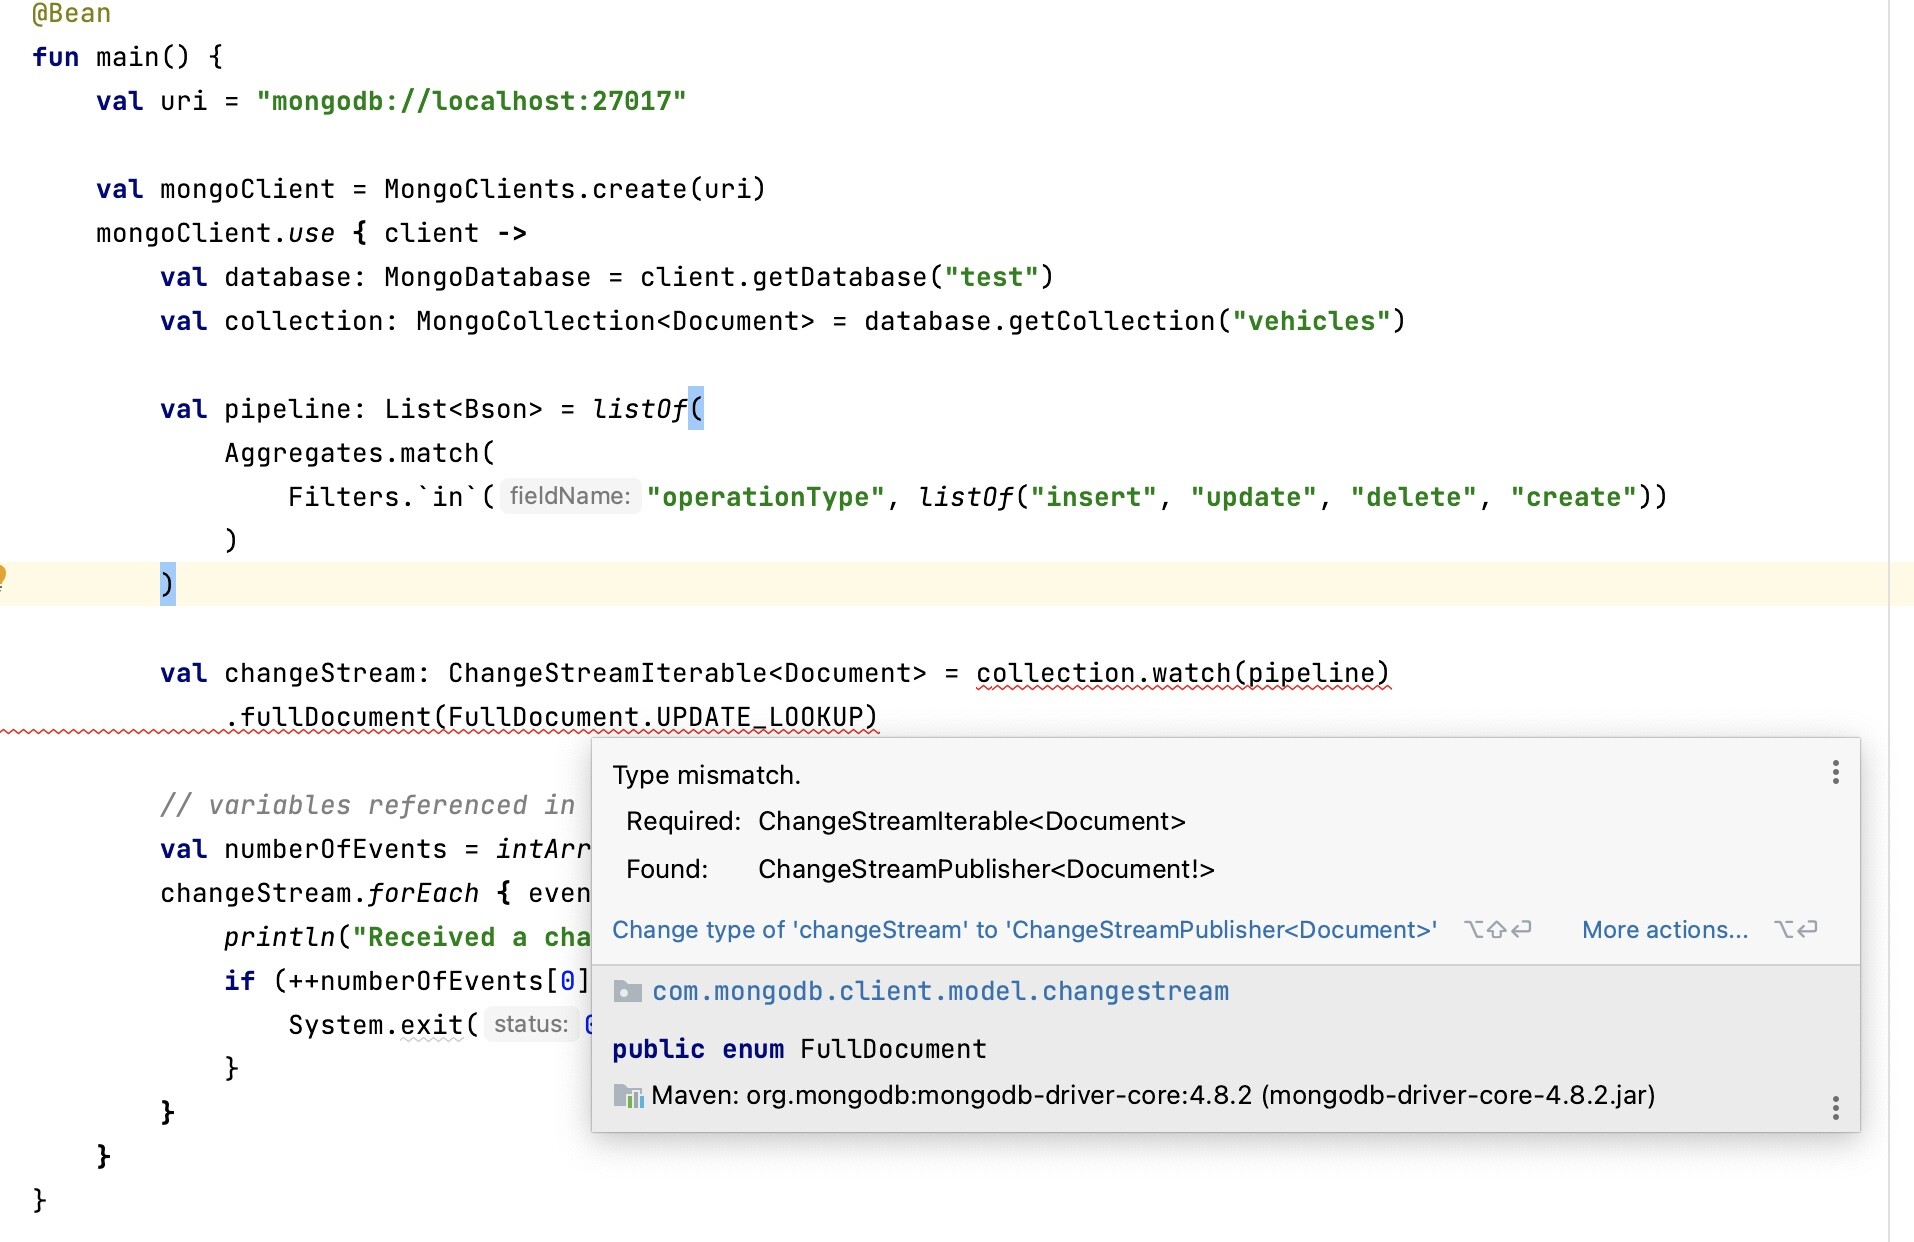Click the Maven library icon in the popup

[628, 1096]
